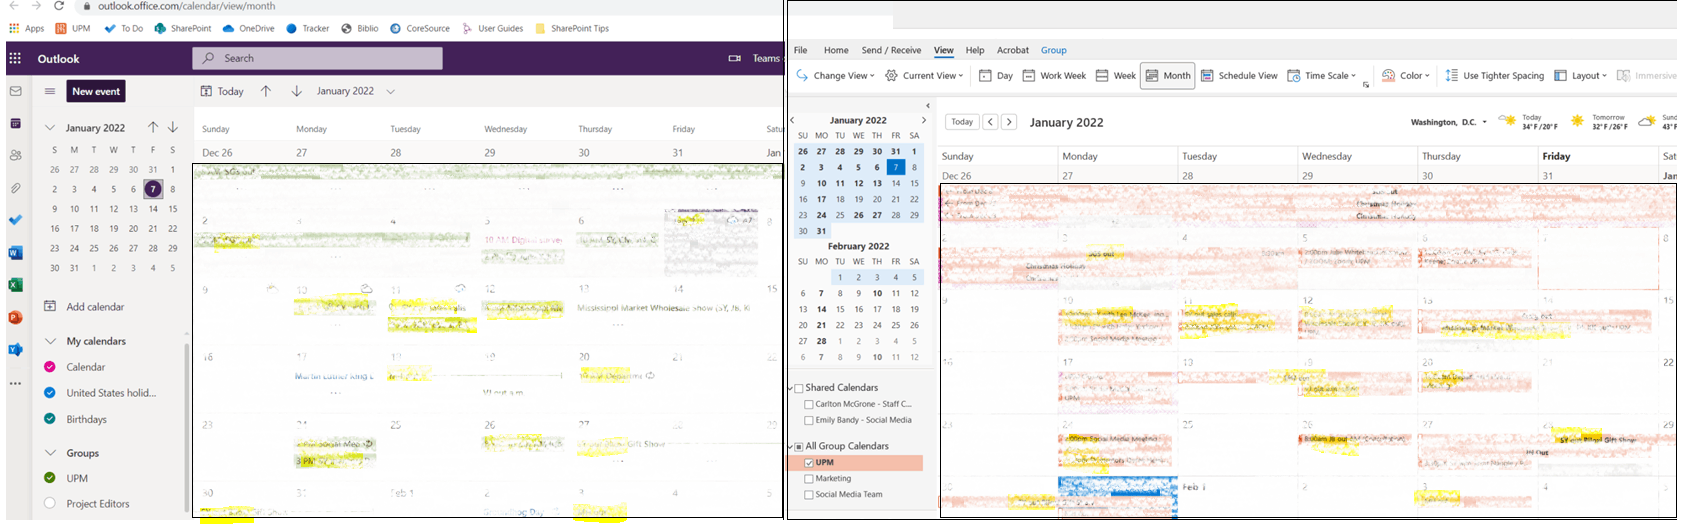Viewport: 1682px width, 524px height.
Task: Open the Outlook web app launcher grid
Action: point(15,58)
